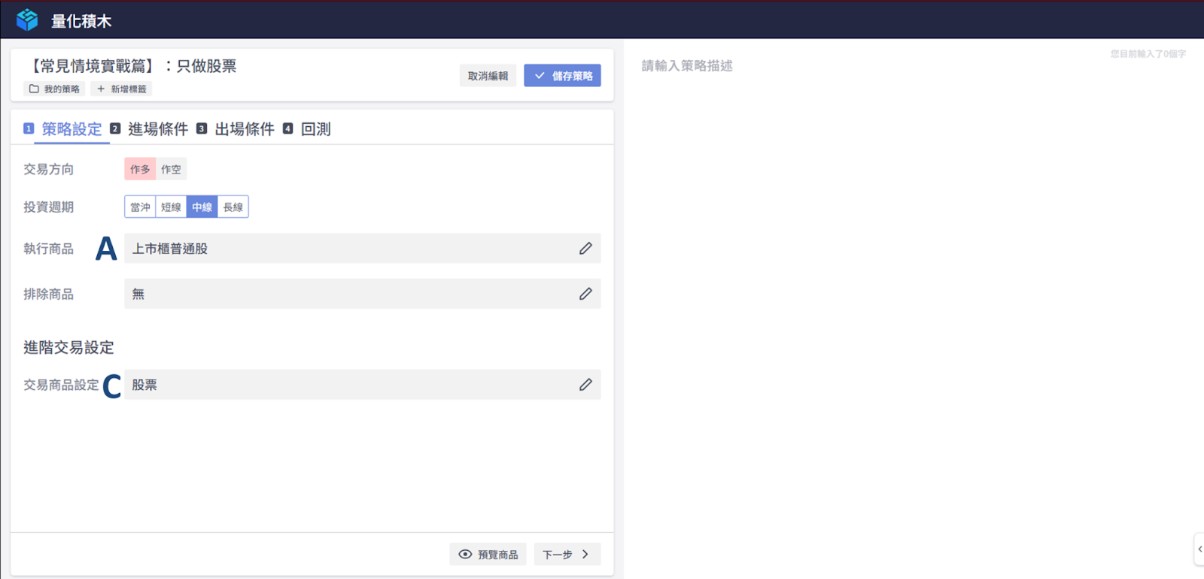The width and height of the screenshot is (1204, 579).
Task: Click the folder icon beside 我的策略
Action: [x=33, y=89]
